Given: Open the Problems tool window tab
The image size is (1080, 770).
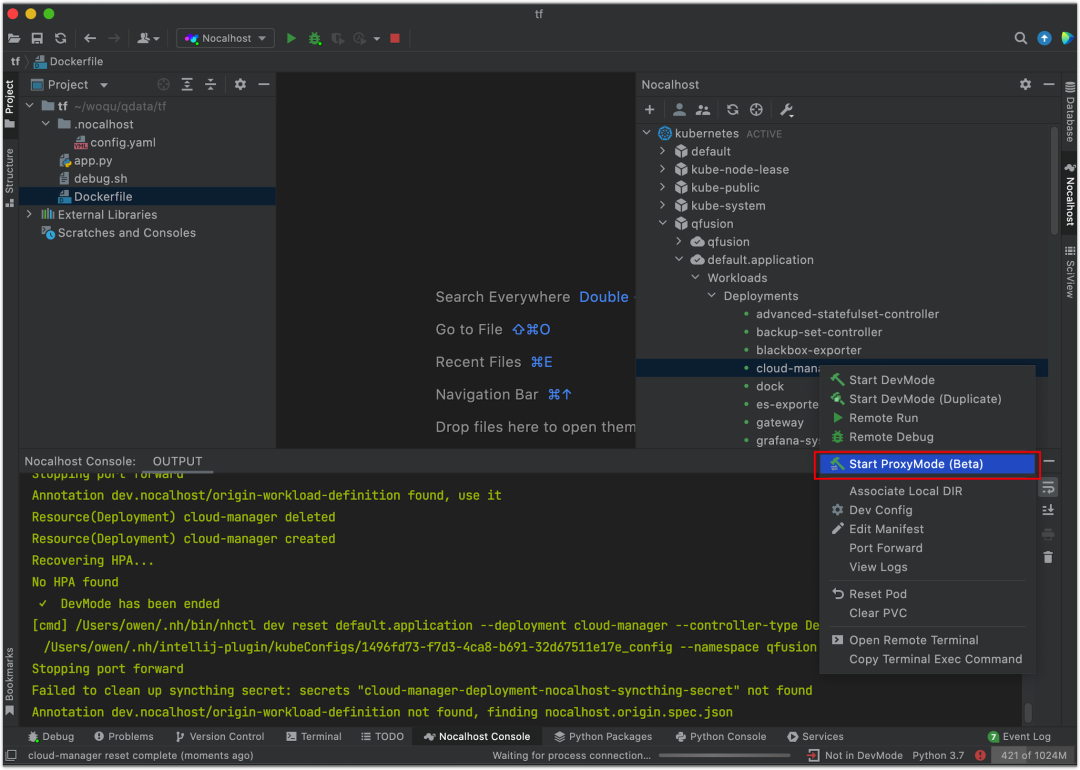Looking at the screenshot, I should pyautogui.click(x=124, y=736).
